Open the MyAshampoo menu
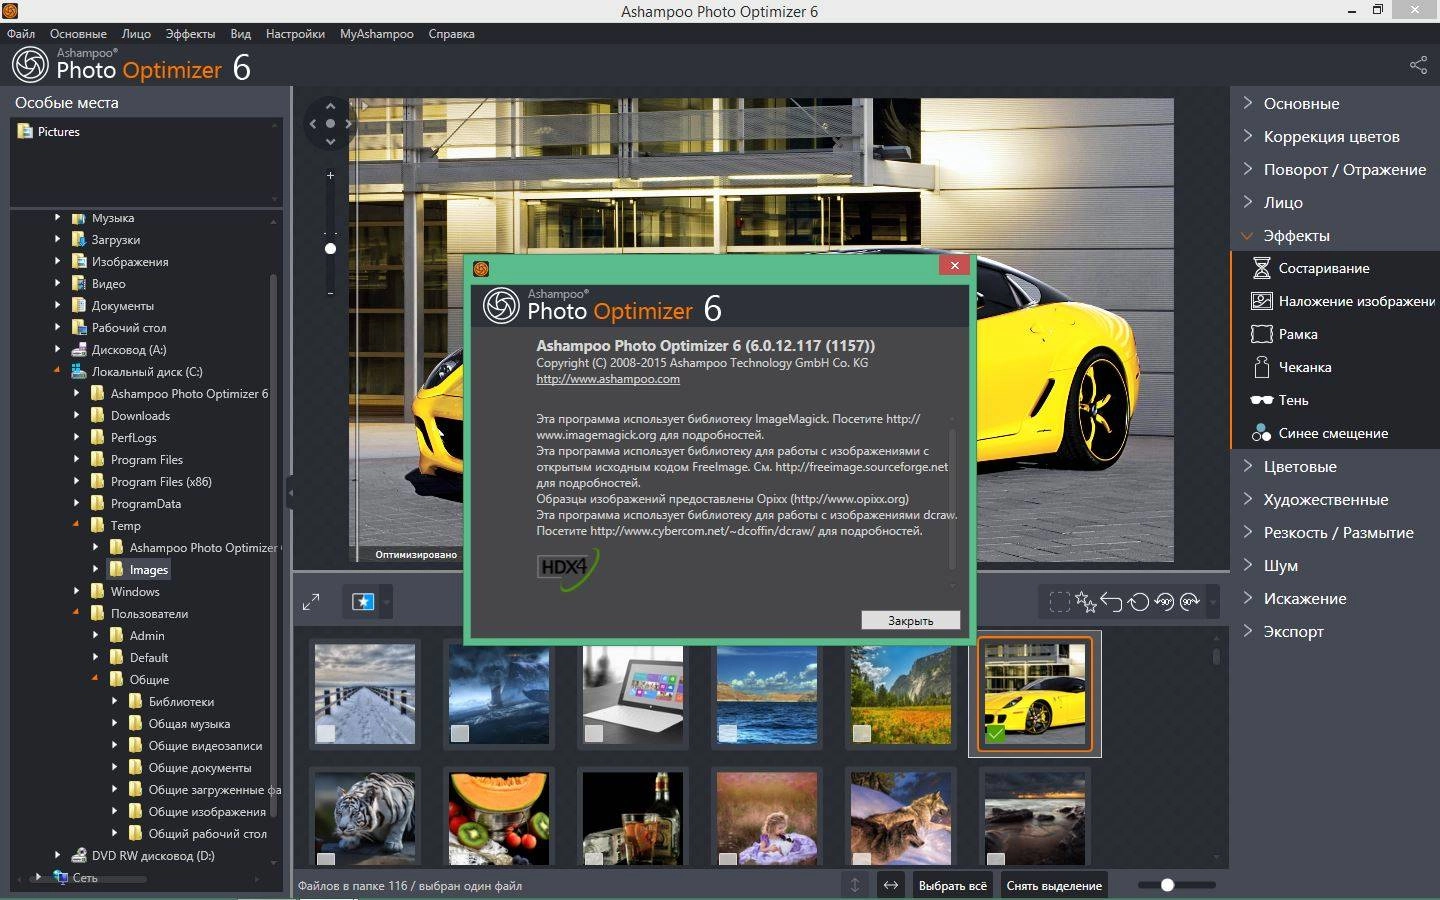 [377, 34]
